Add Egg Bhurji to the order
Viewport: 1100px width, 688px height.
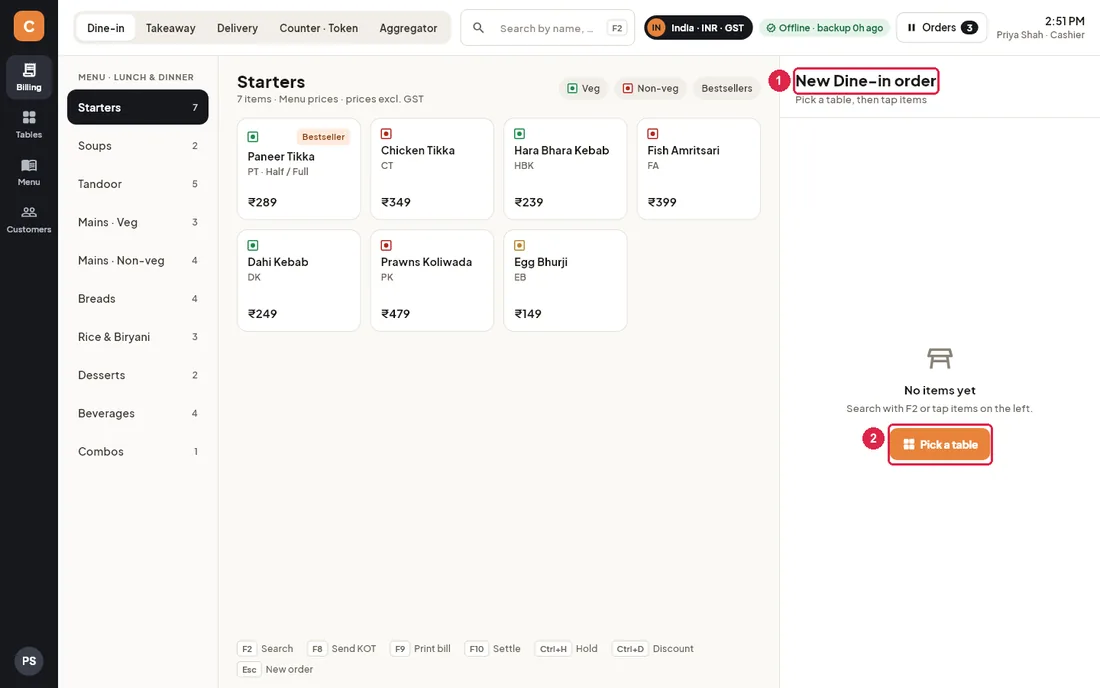(565, 281)
